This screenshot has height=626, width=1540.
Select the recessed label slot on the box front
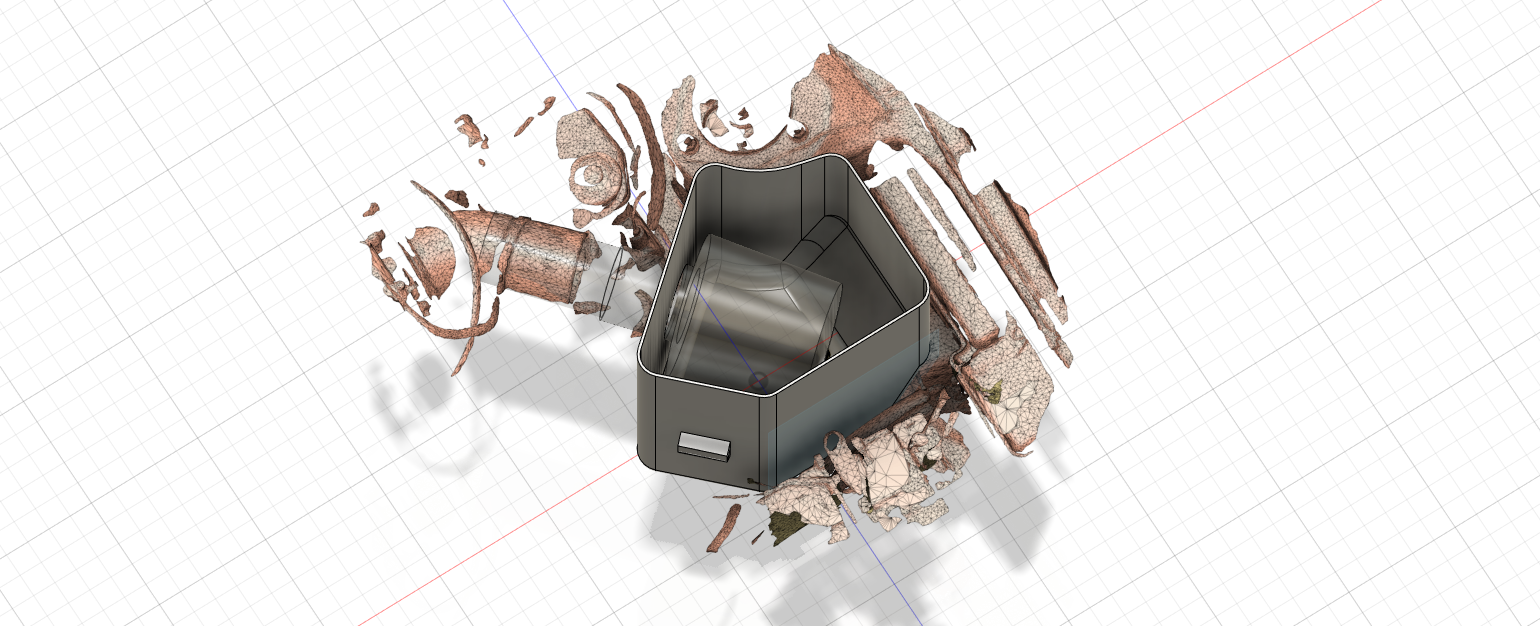(702, 443)
